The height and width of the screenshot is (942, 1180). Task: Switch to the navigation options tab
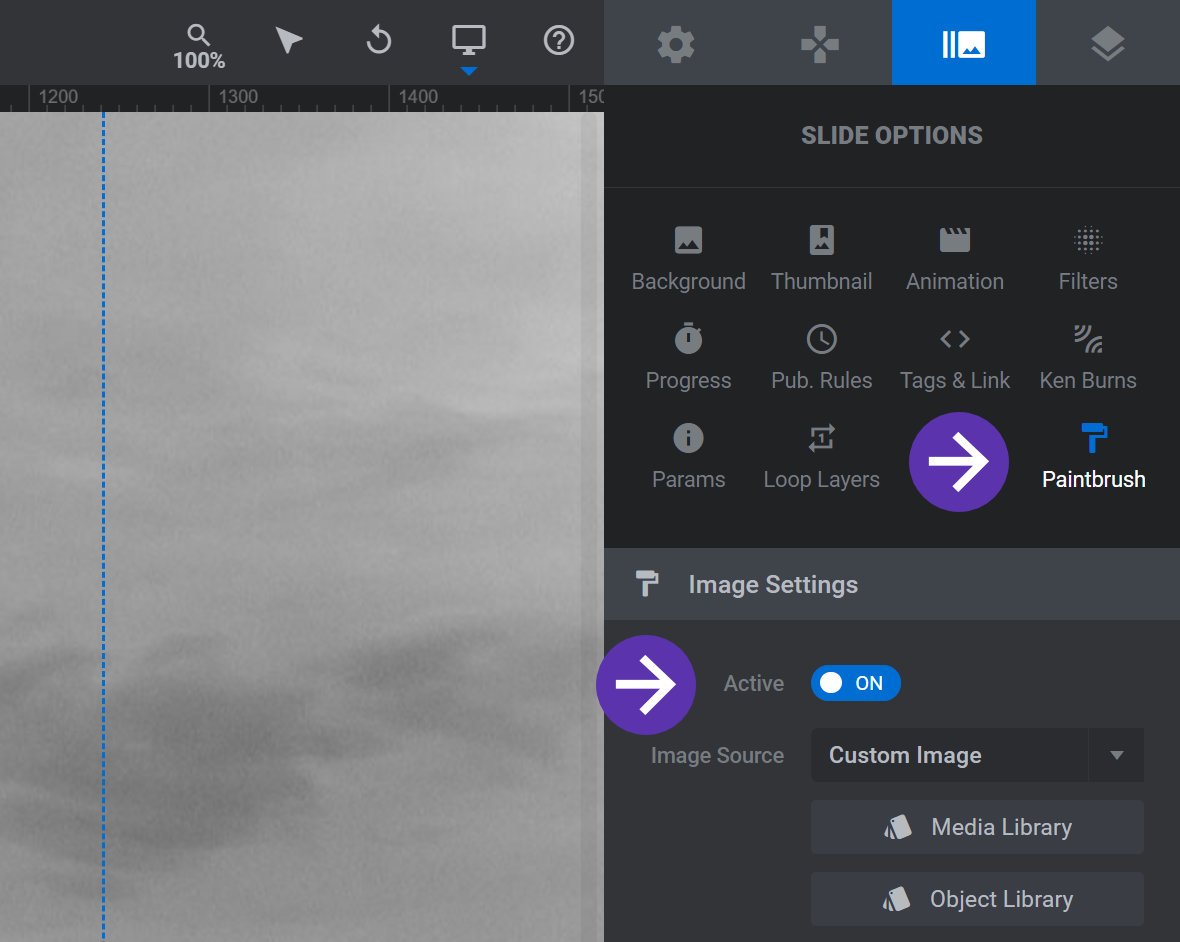pyautogui.click(x=820, y=44)
